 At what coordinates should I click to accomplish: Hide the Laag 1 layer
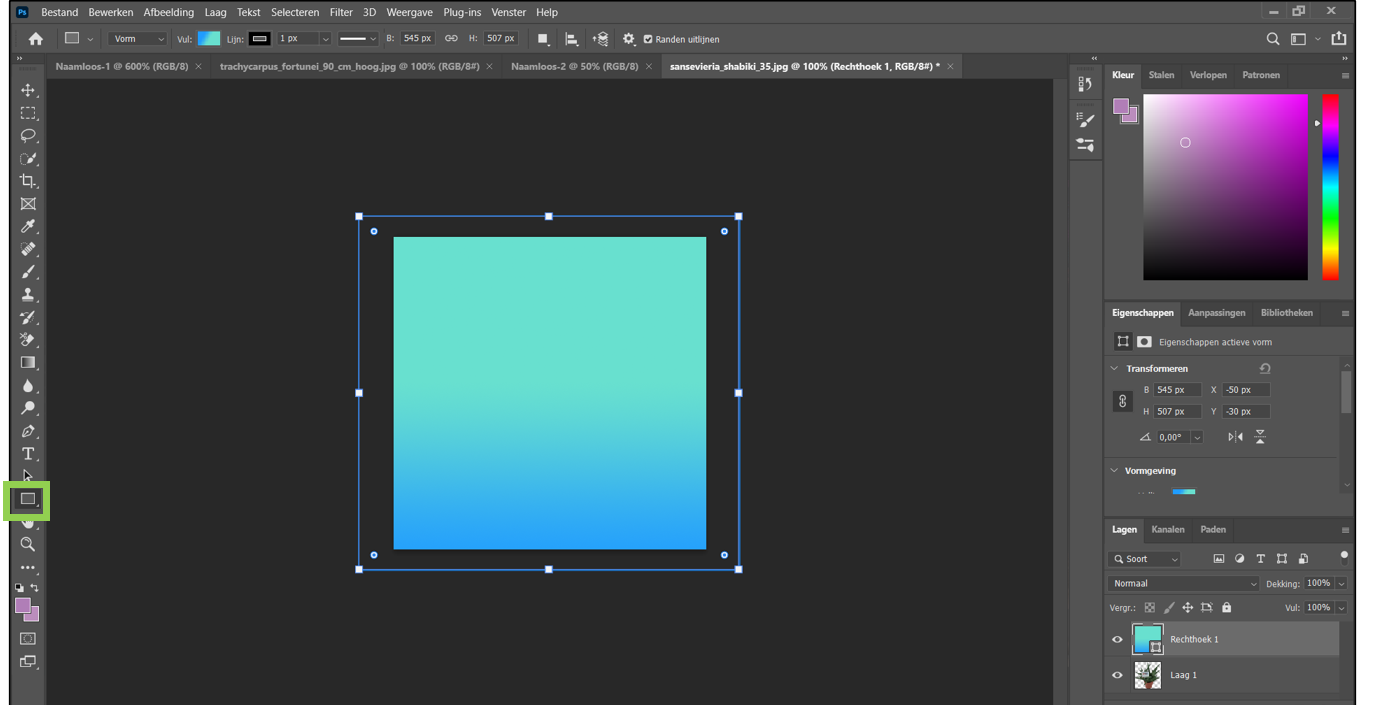tap(1117, 675)
